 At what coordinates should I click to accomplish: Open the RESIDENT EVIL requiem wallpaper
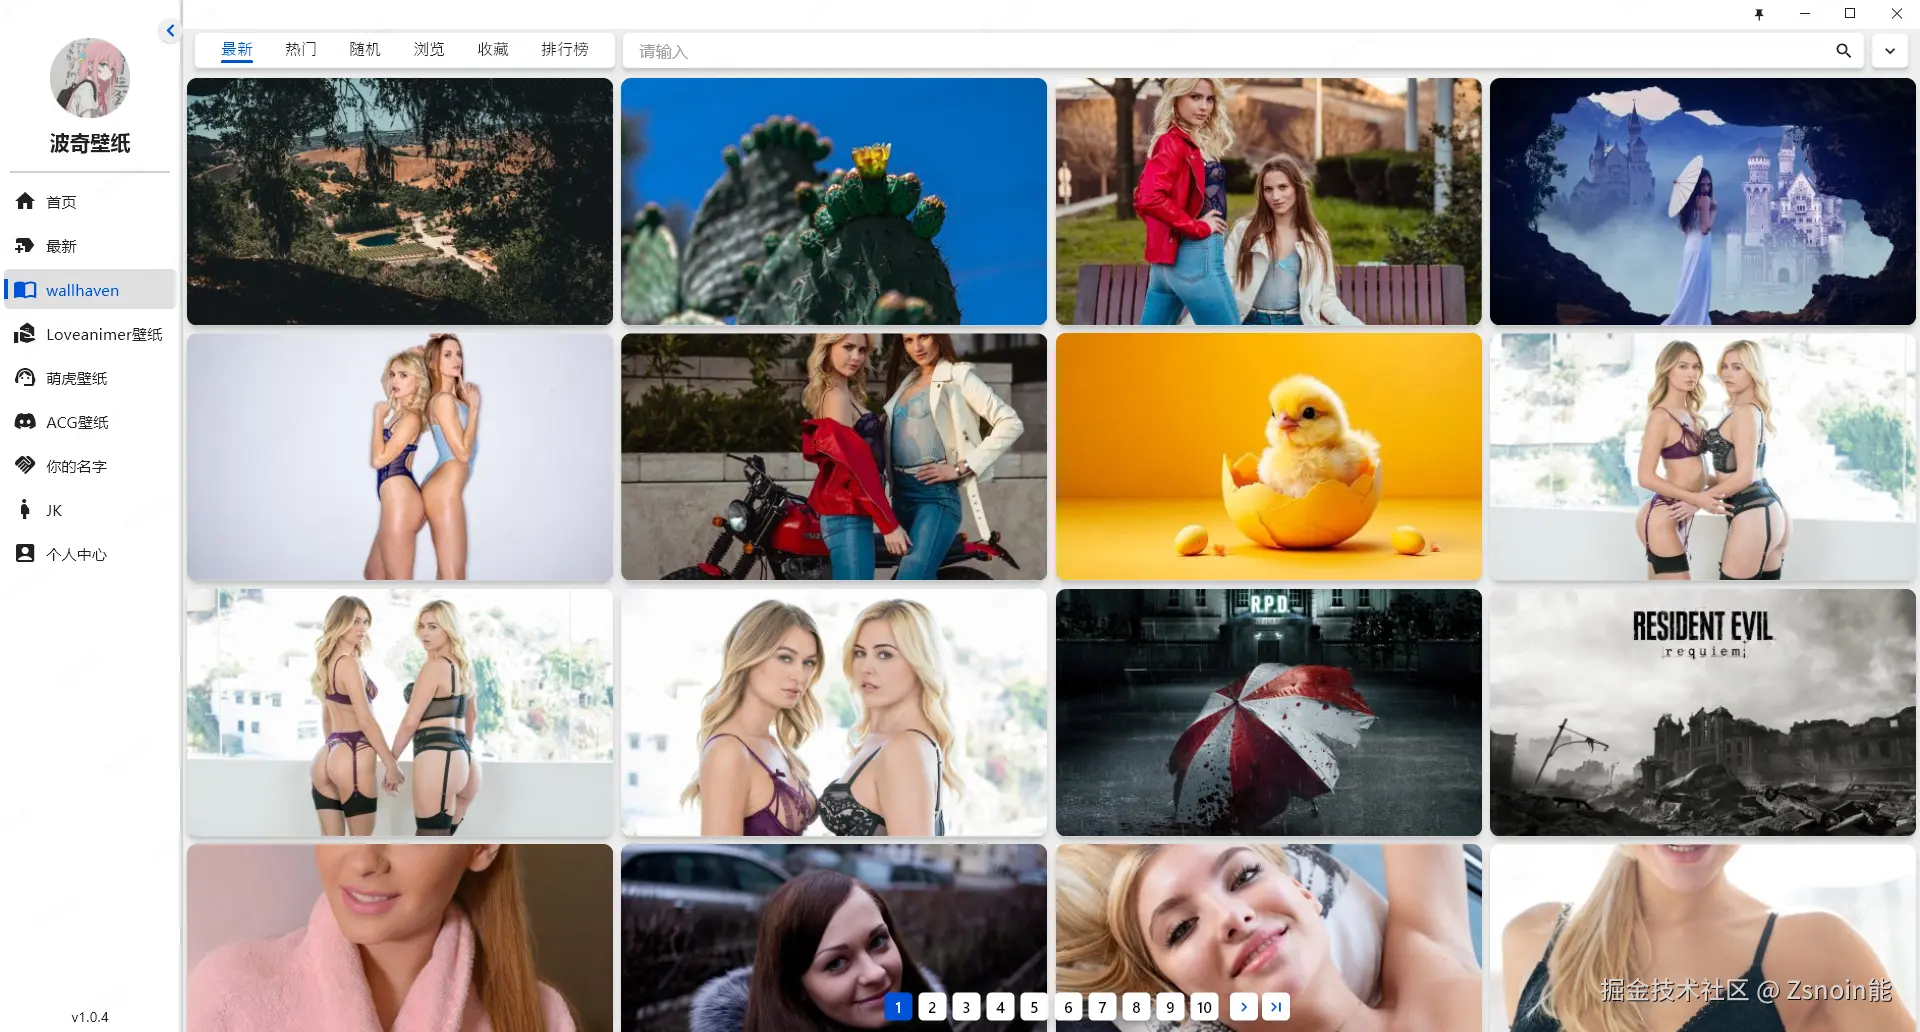coord(1703,712)
